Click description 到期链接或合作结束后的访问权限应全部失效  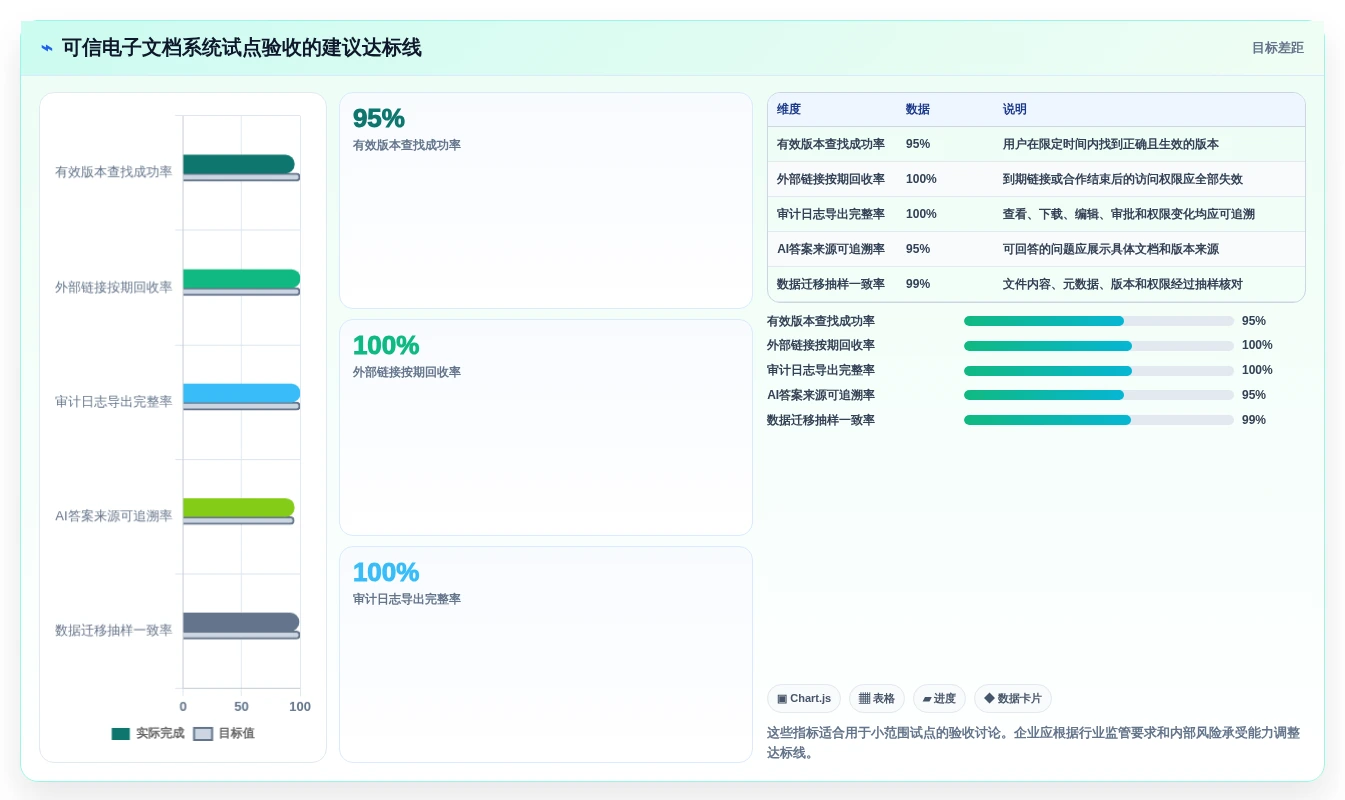pyautogui.click(x=1123, y=179)
